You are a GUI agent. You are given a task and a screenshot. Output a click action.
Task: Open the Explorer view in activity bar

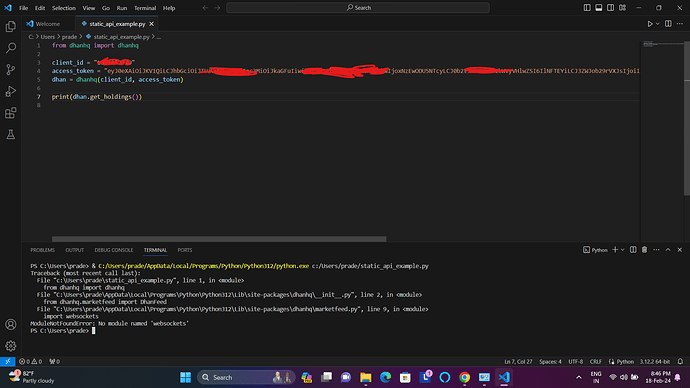(11, 26)
